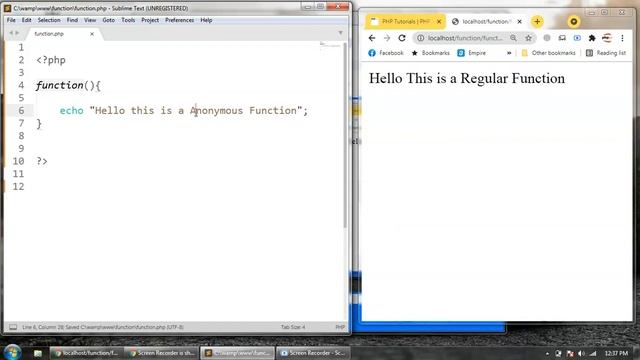Click the yellow circular icon in Chrome title bar
This screenshot has height=360, width=640.
click(x=573, y=22)
